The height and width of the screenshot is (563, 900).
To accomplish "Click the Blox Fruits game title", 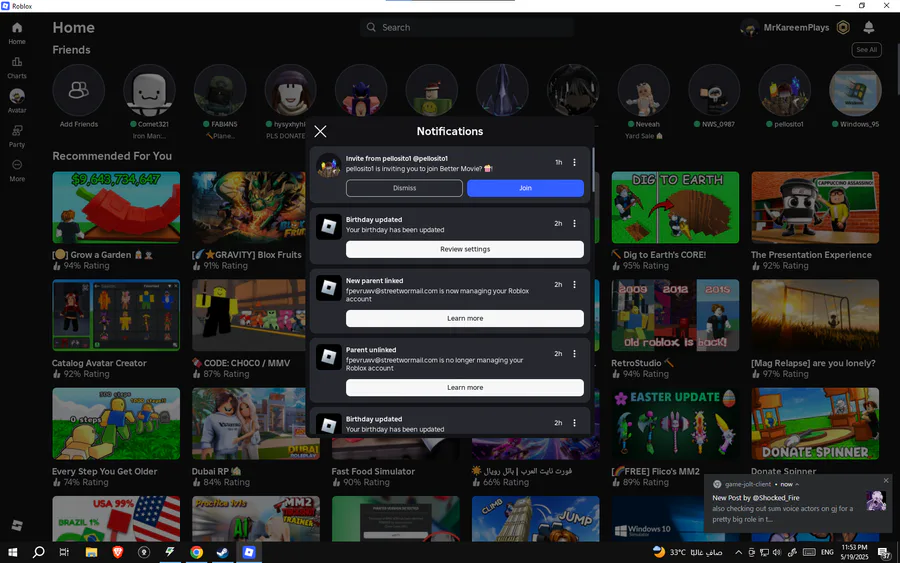I will [x=247, y=255].
